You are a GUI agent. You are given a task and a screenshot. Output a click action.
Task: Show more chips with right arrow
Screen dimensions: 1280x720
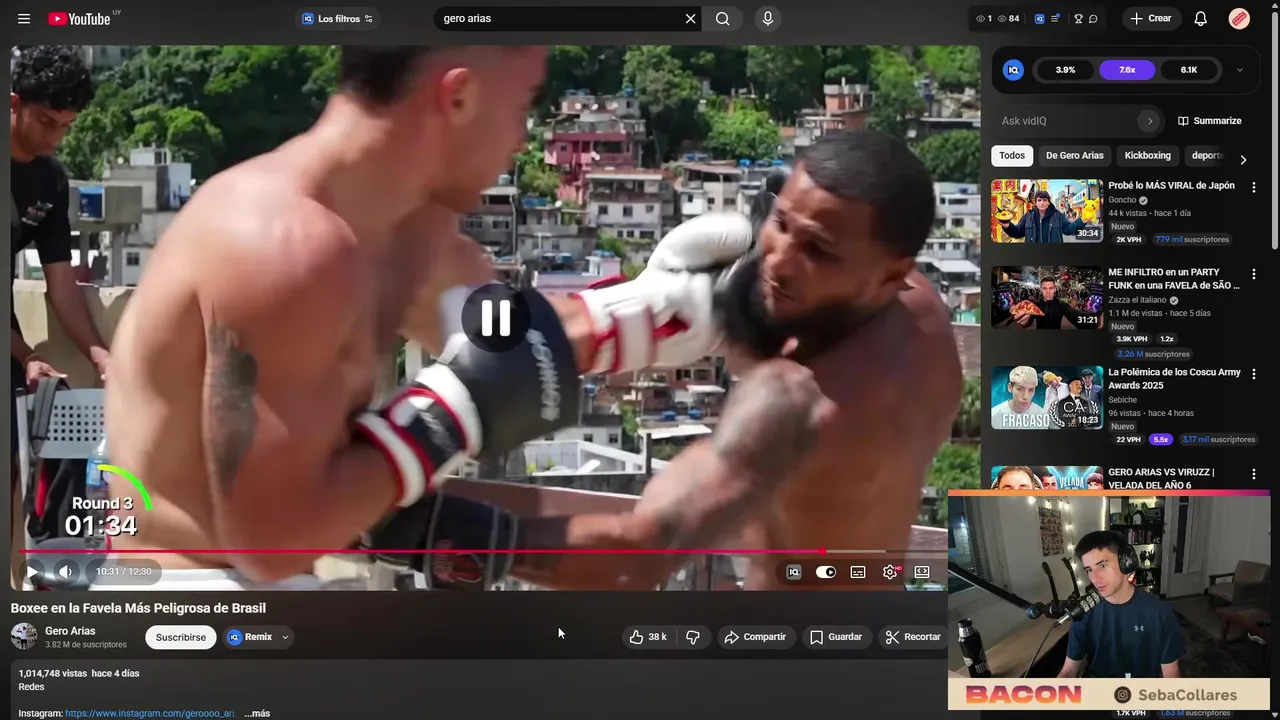click(x=1243, y=160)
